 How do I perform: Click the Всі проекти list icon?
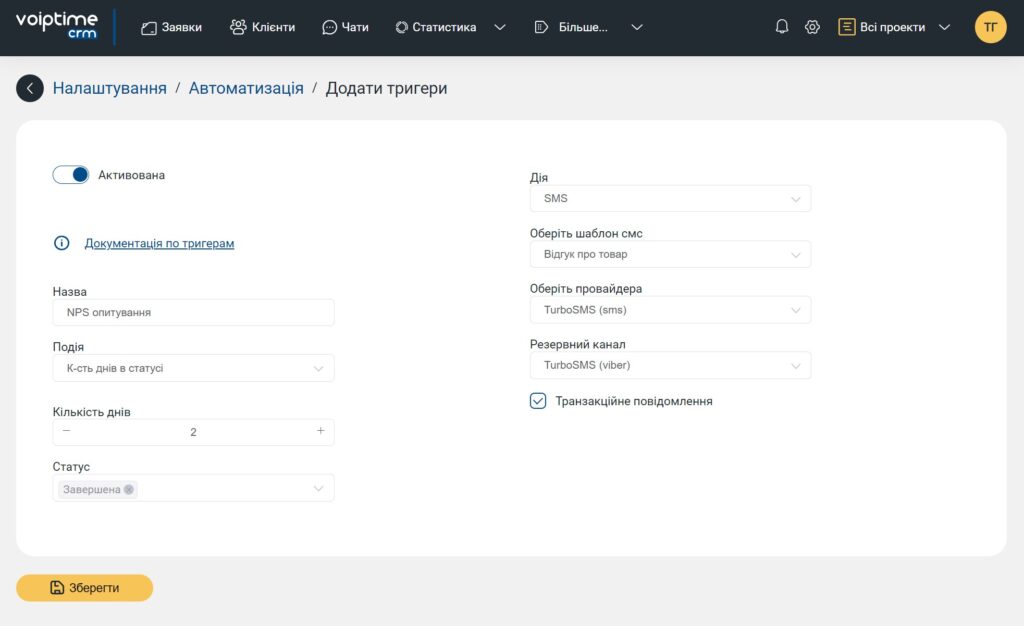click(846, 27)
